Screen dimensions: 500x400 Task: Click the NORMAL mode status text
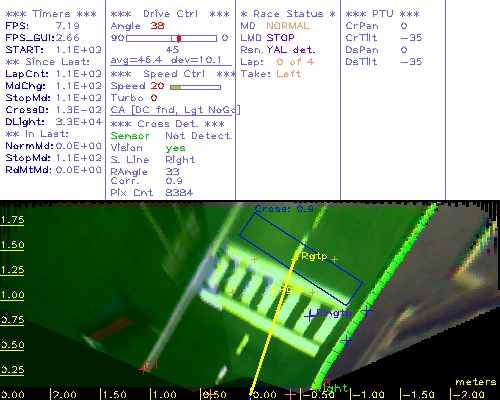point(288,26)
